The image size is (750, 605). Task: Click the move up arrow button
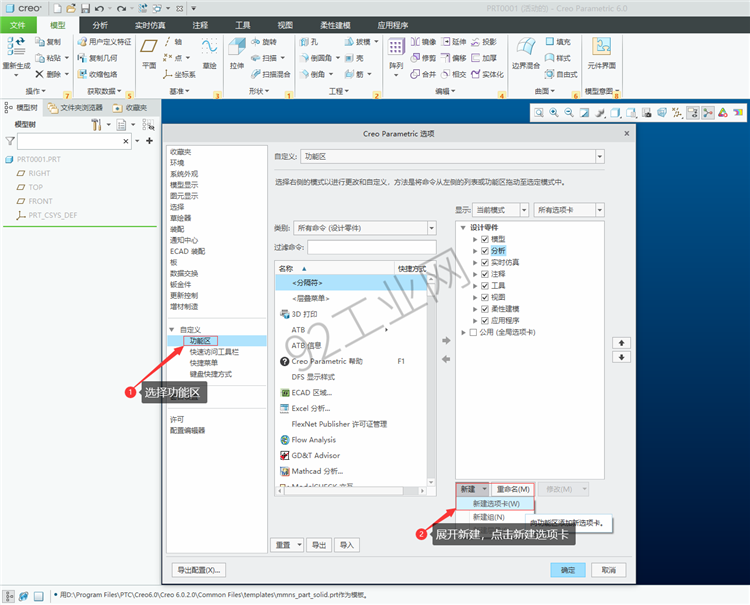621,343
